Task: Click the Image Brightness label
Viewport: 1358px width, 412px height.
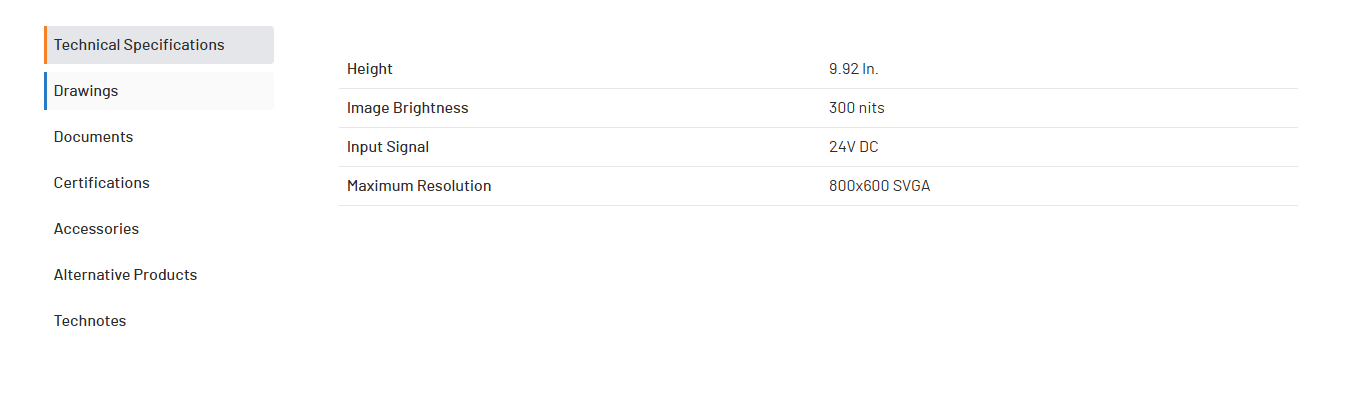Action: [407, 108]
